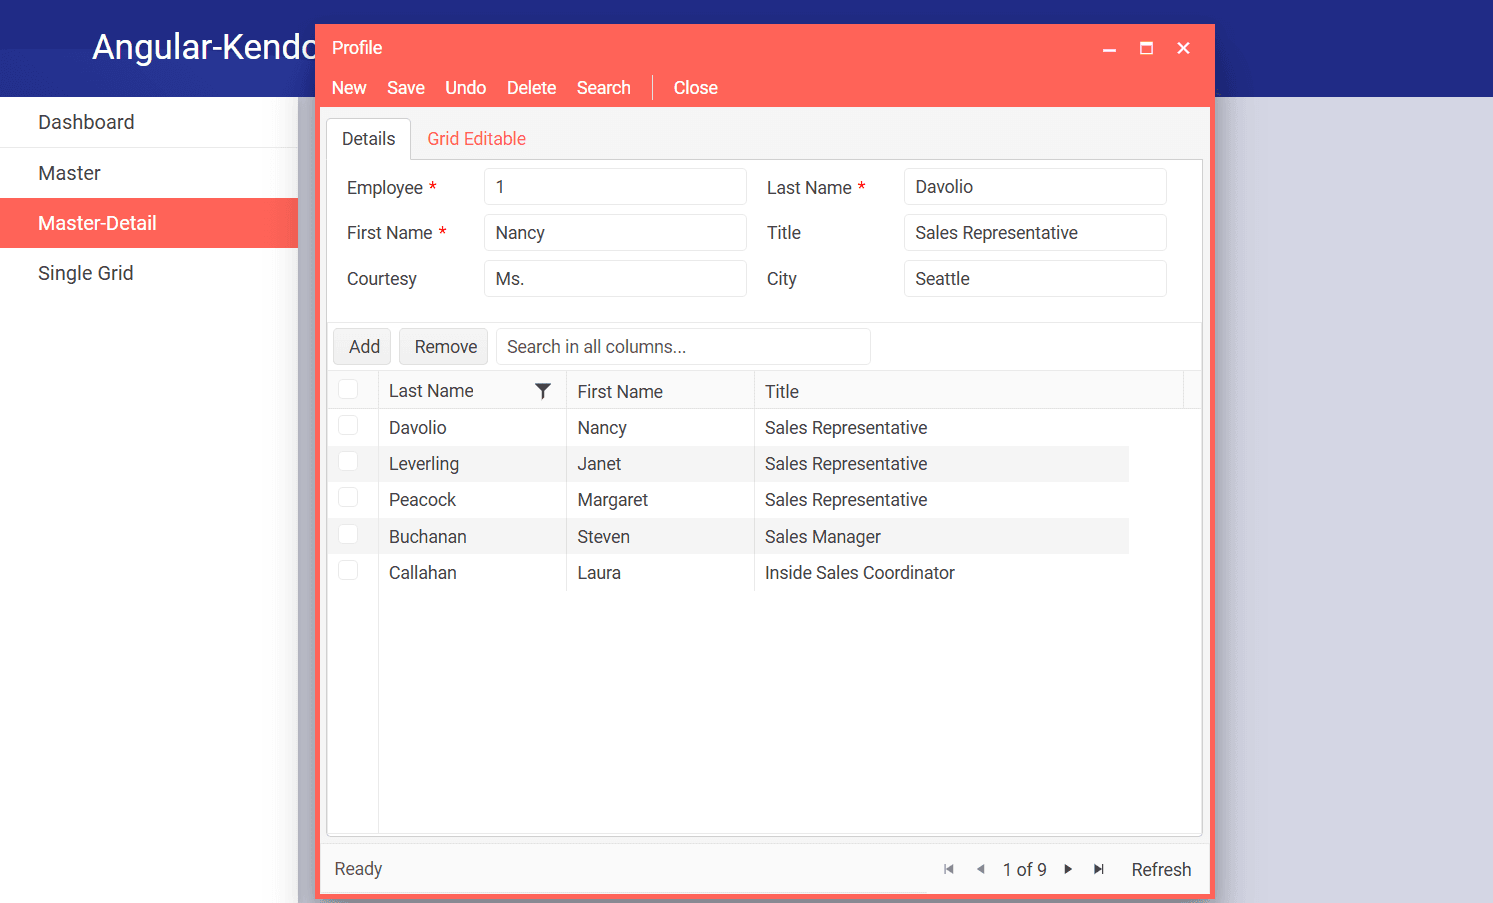Click the Angular-Kendo app title
This screenshot has height=903, width=1493.
(x=203, y=47)
